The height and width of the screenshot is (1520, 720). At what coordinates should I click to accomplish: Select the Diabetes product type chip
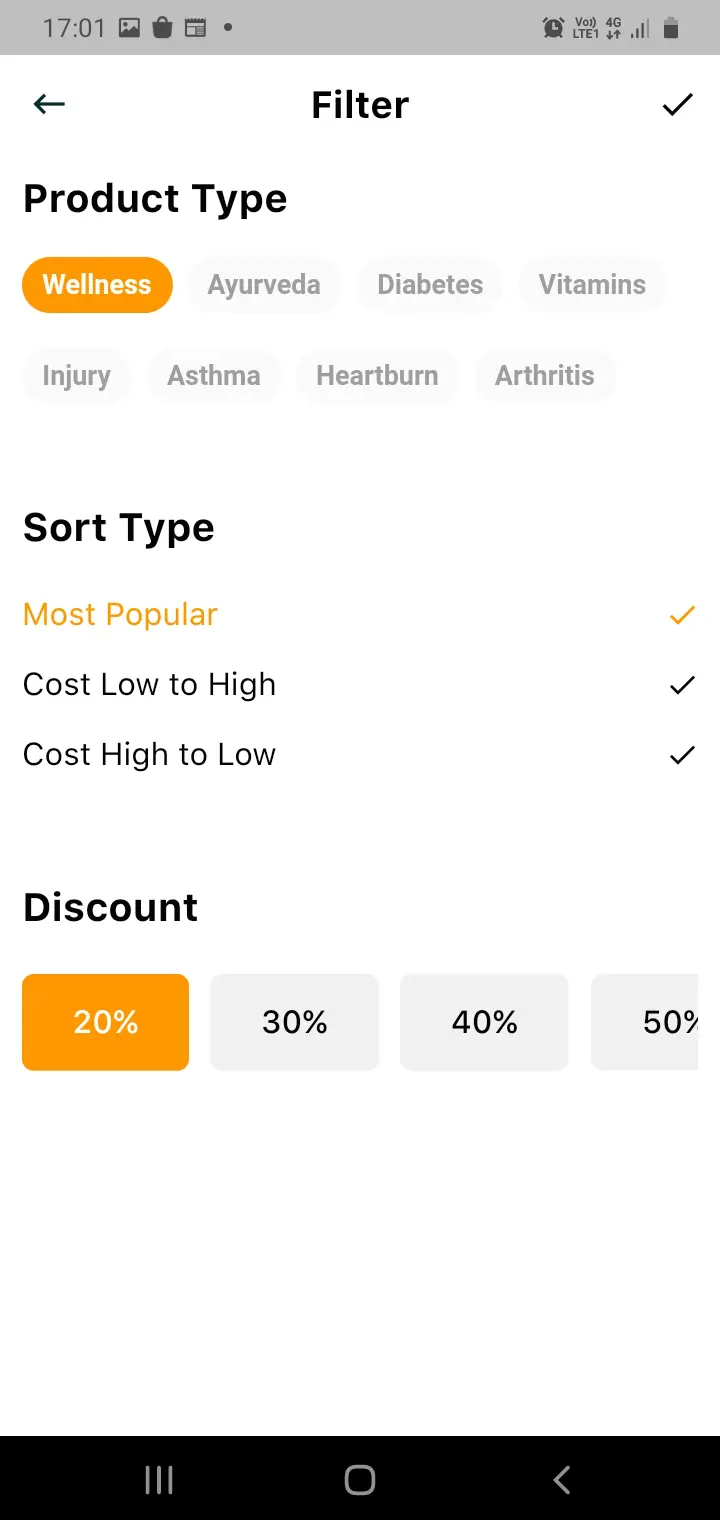[x=430, y=285]
